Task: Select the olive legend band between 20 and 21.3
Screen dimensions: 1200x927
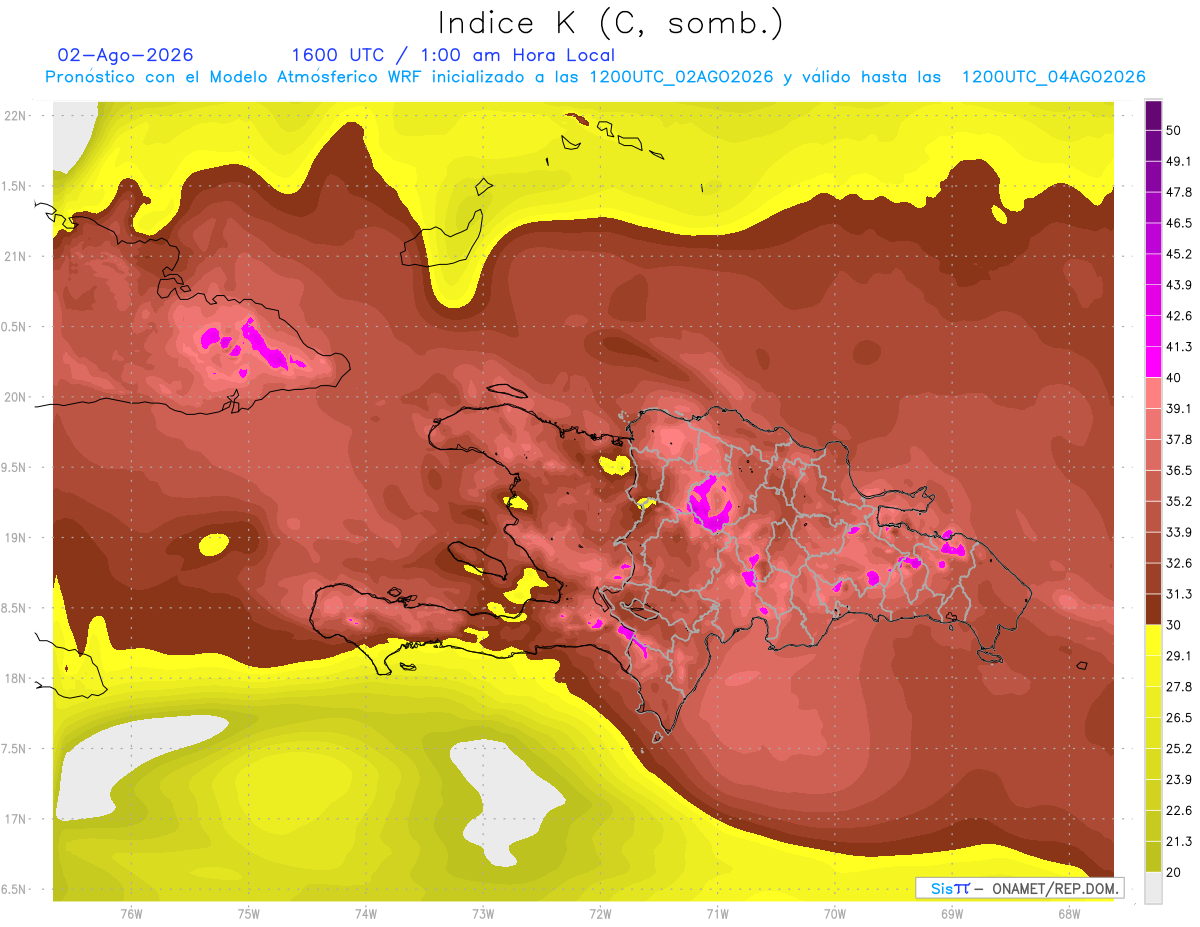Action: (x=1153, y=856)
